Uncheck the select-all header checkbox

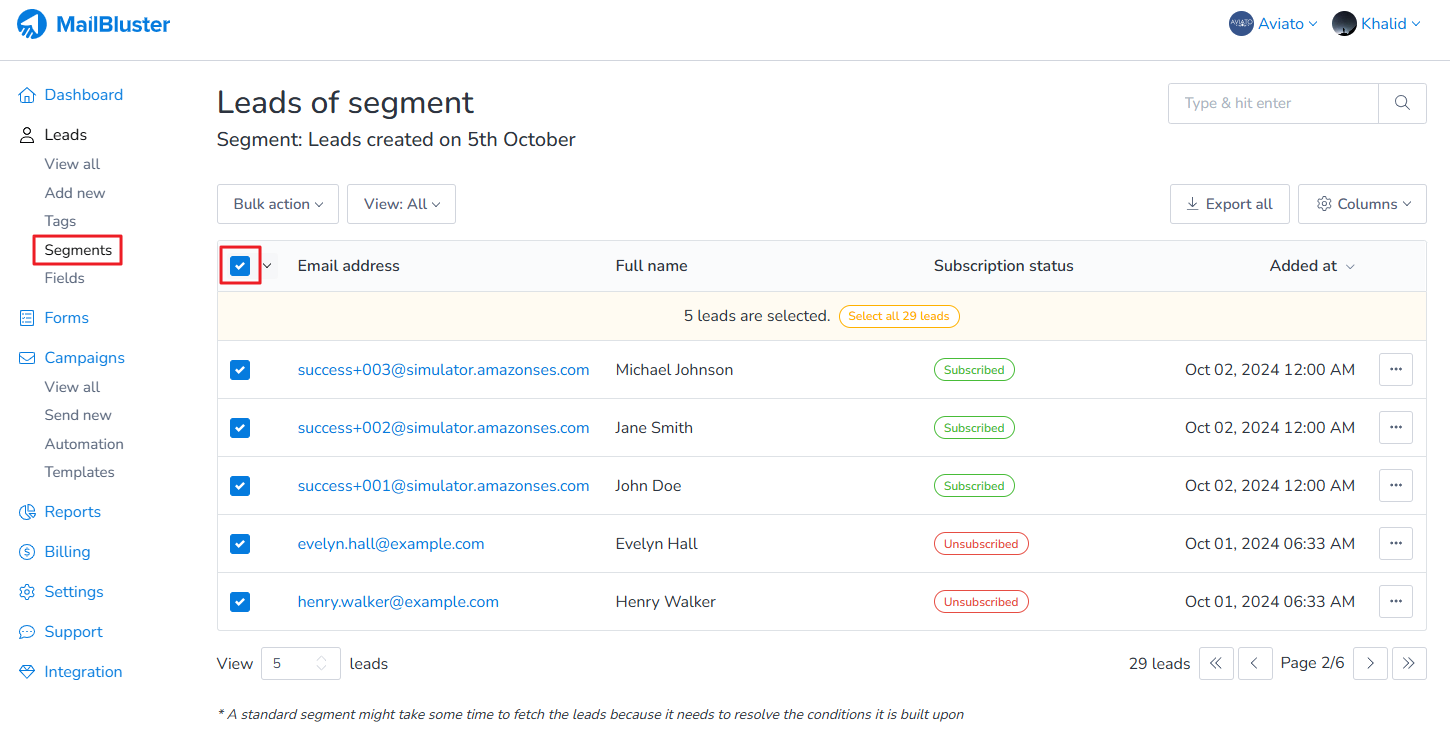(x=240, y=266)
